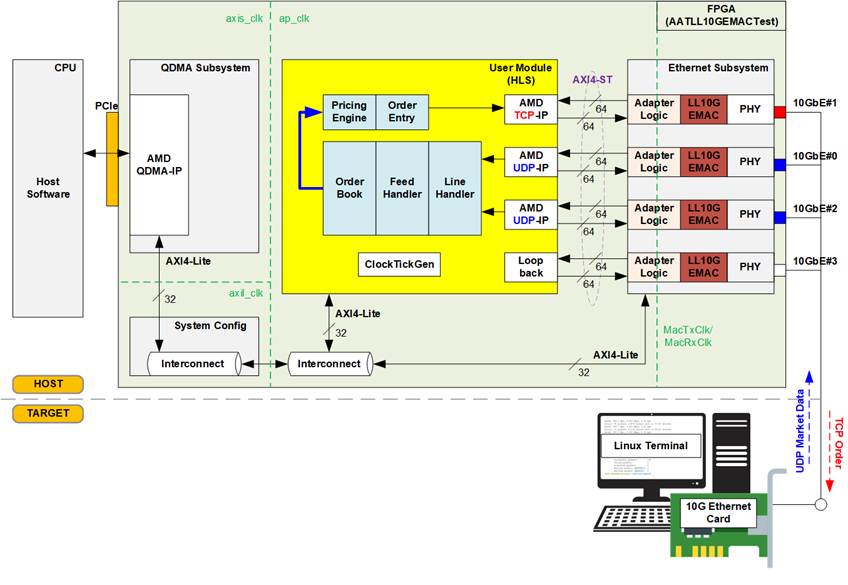This screenshot has height=585, width=848.
Task: Click the keyboard icon under the monitor
Action: [633, 518]
